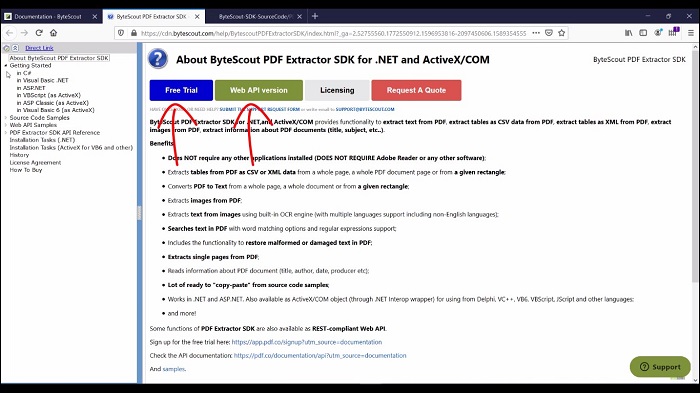Expand the Source Code Samples node
This screenshot has width=700, height=393.
point(6,118)
